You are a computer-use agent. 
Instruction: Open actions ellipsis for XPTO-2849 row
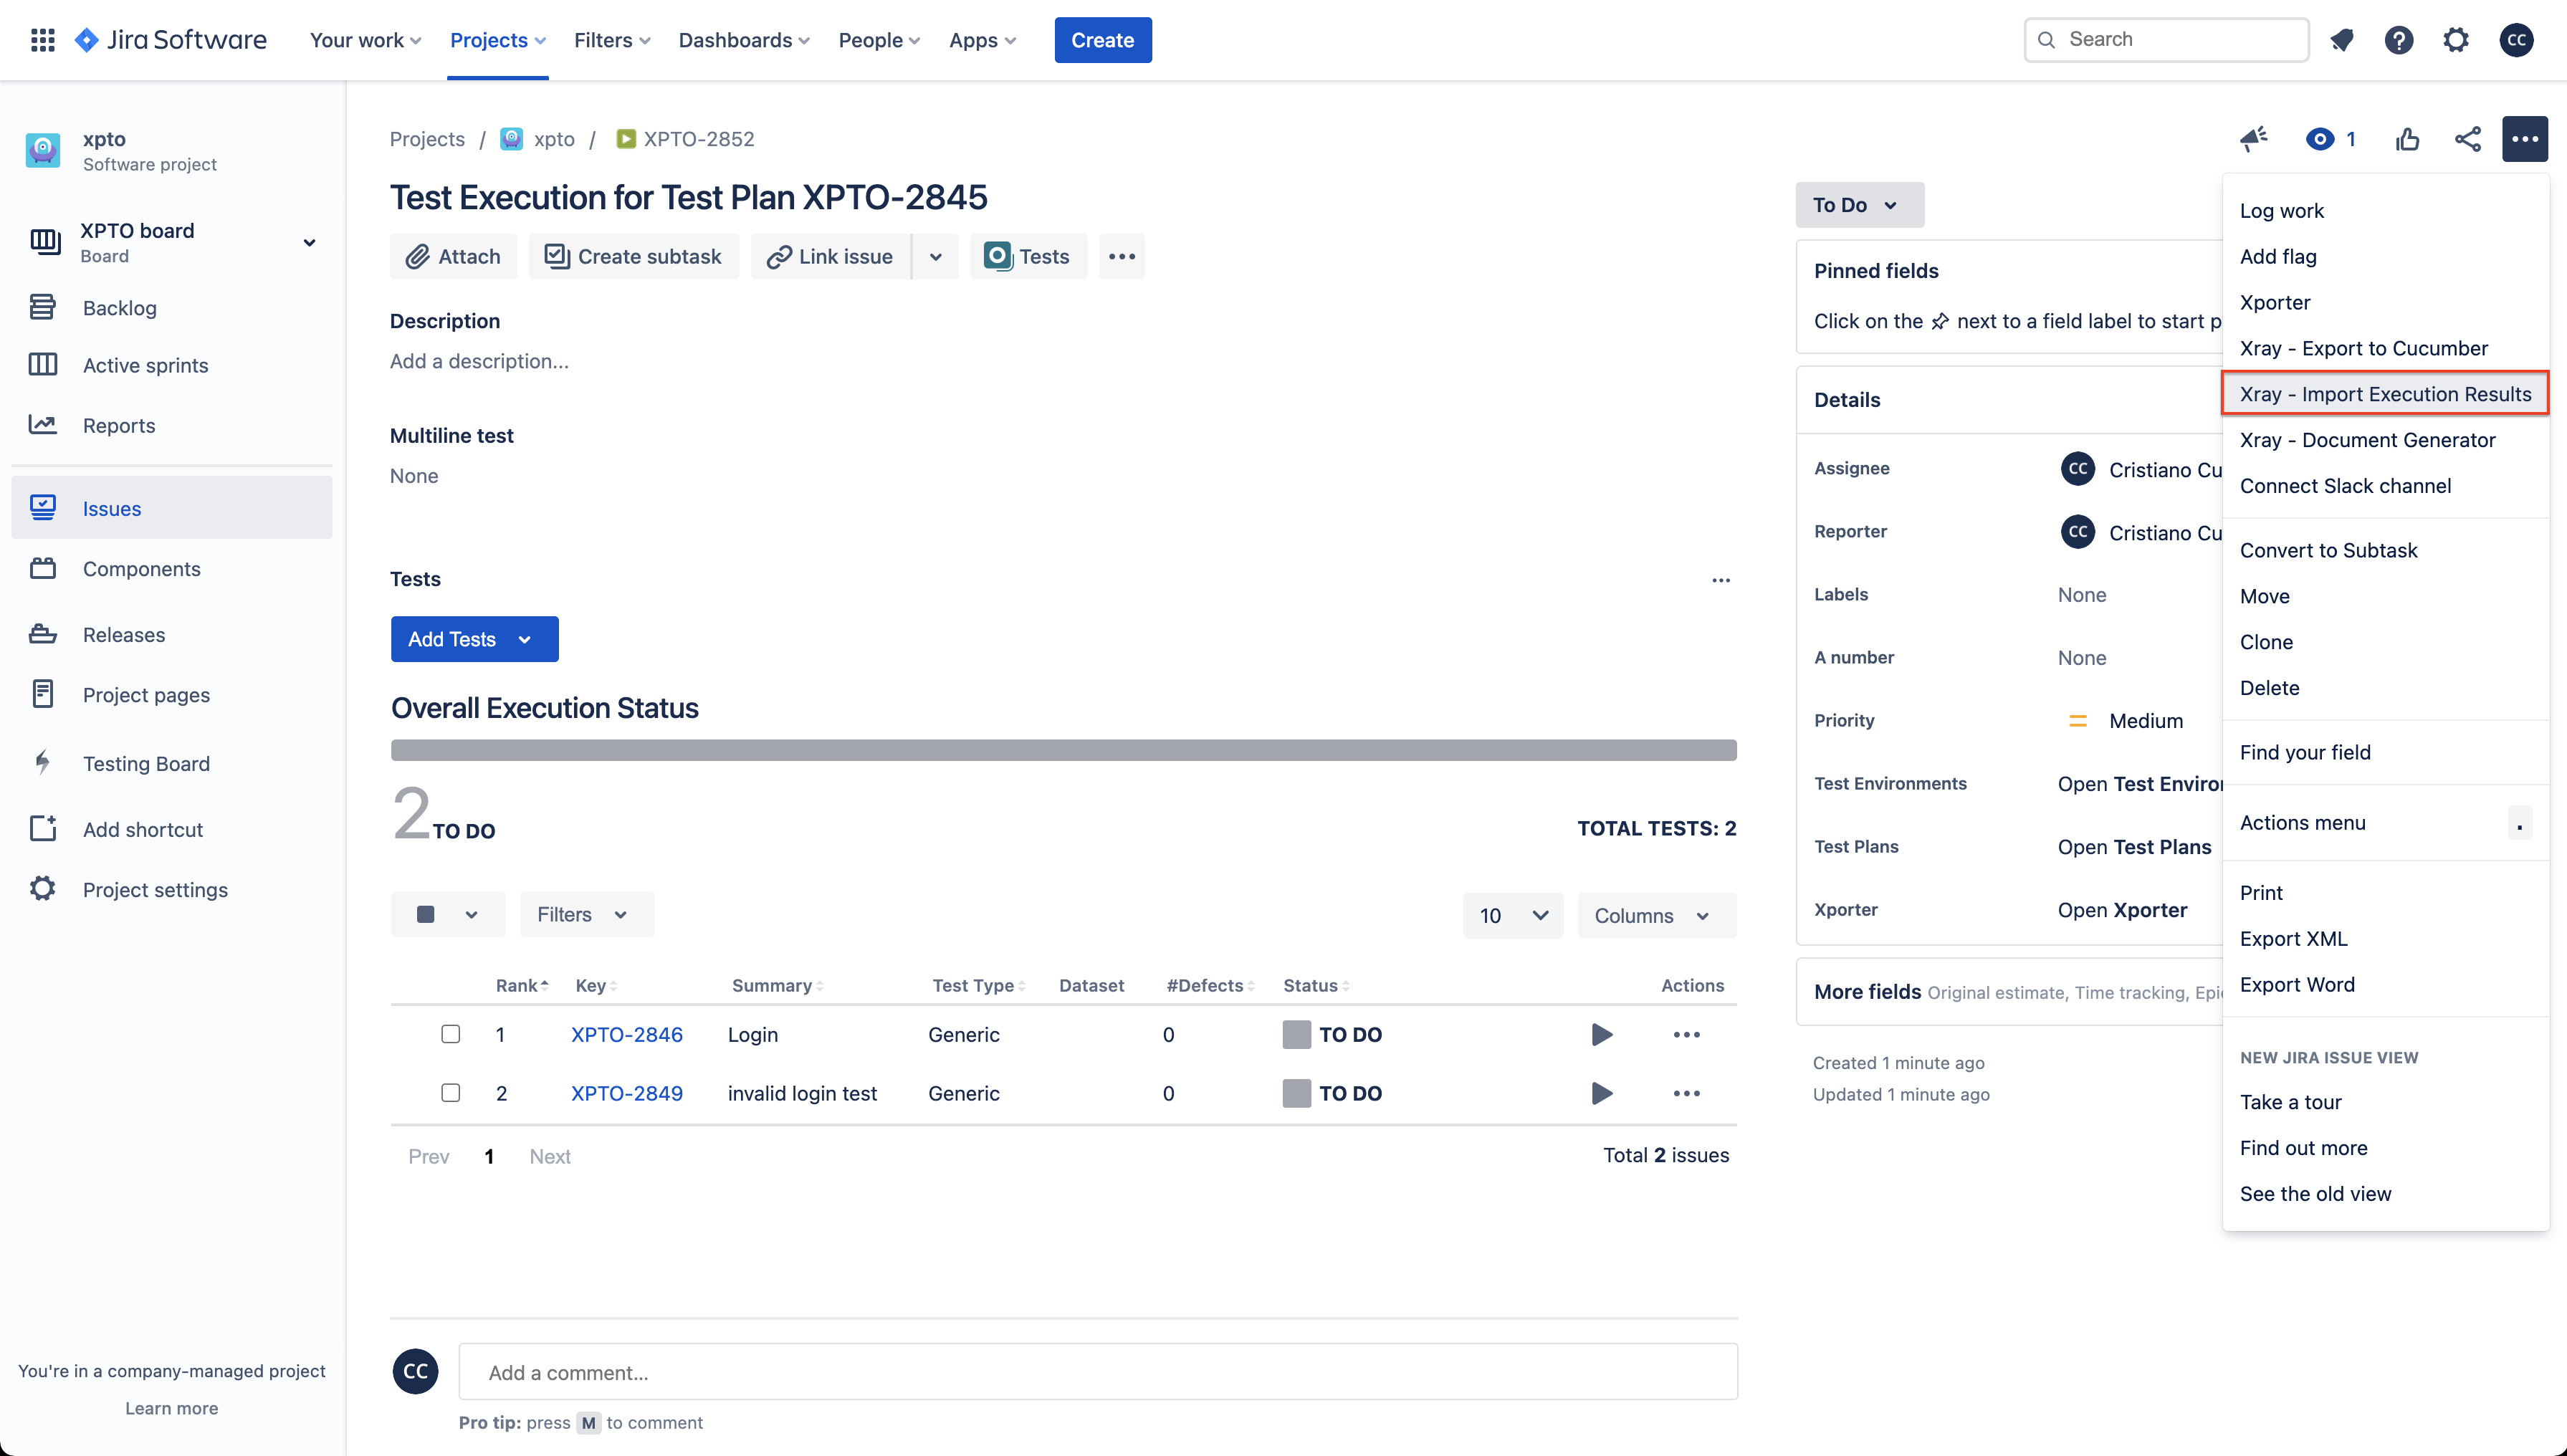click(1687, 1093)
